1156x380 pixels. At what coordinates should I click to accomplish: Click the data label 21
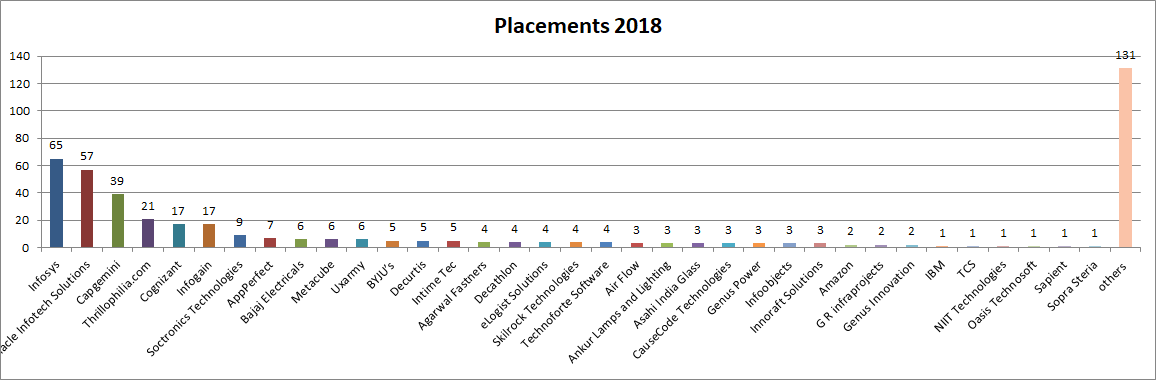(148, 206)
